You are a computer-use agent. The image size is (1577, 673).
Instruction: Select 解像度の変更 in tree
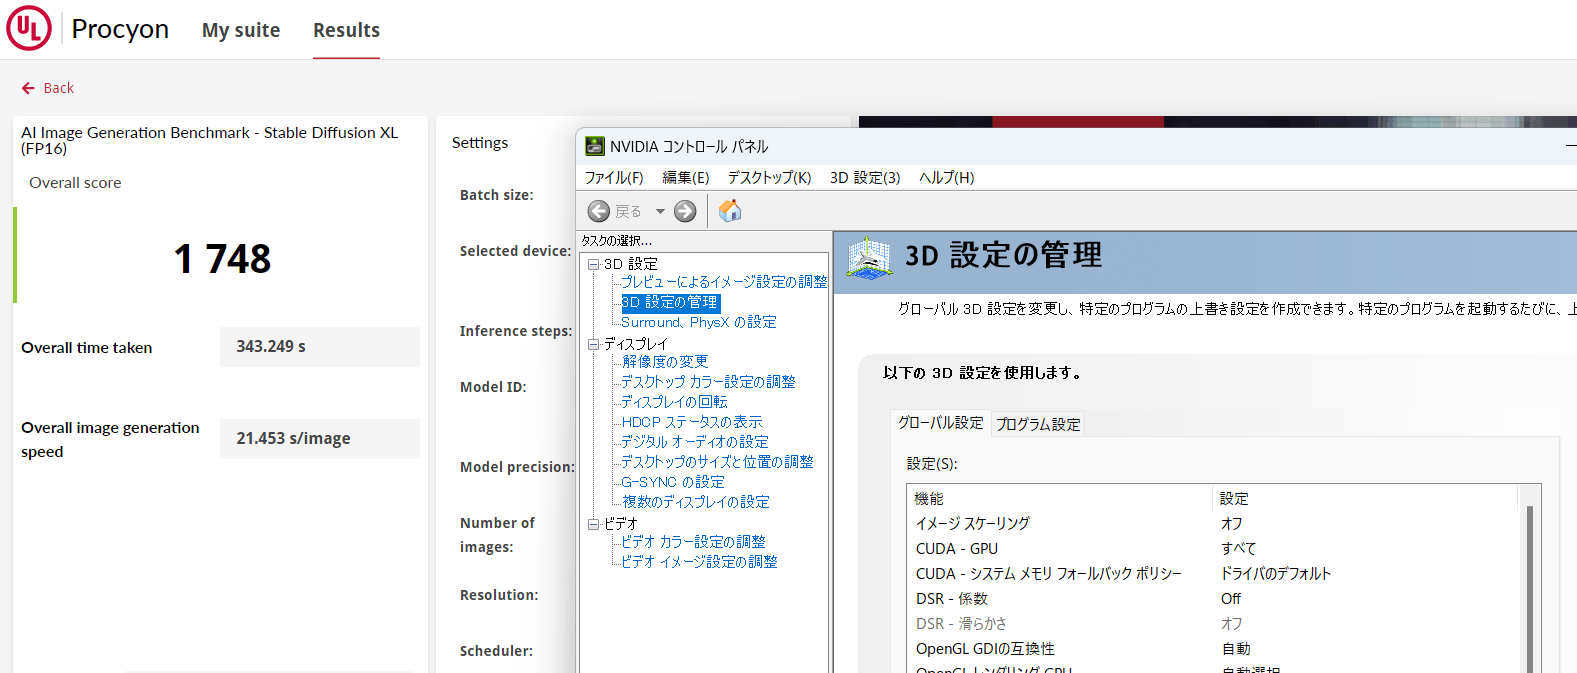[x=665, y=362]
